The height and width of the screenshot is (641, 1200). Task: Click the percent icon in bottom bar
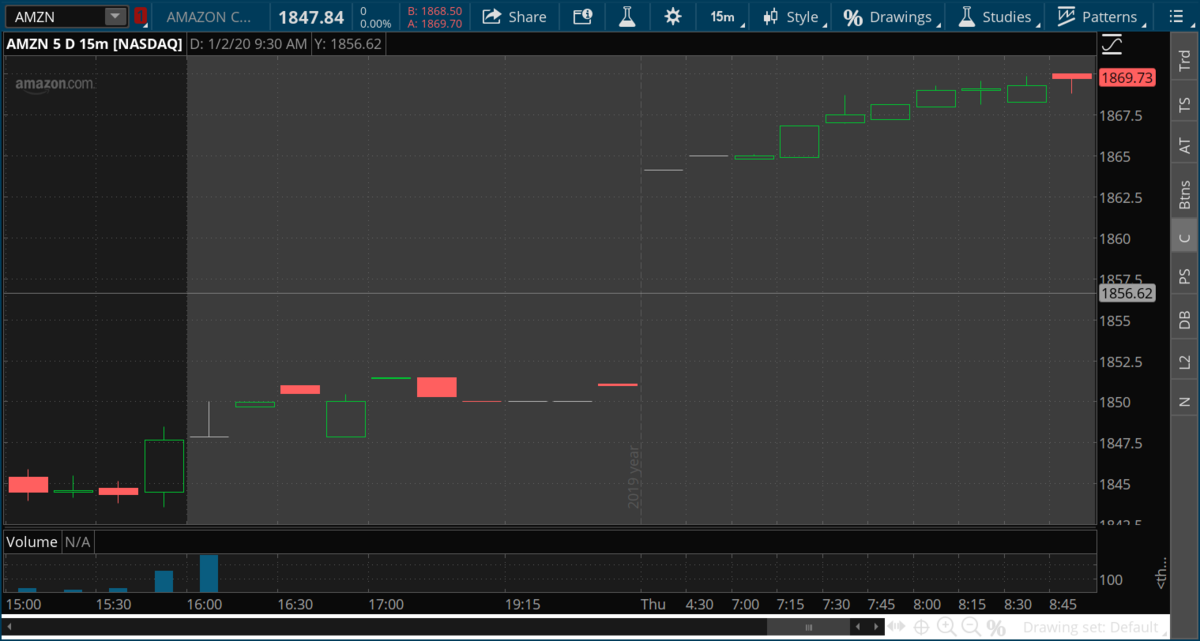(996, 628)
